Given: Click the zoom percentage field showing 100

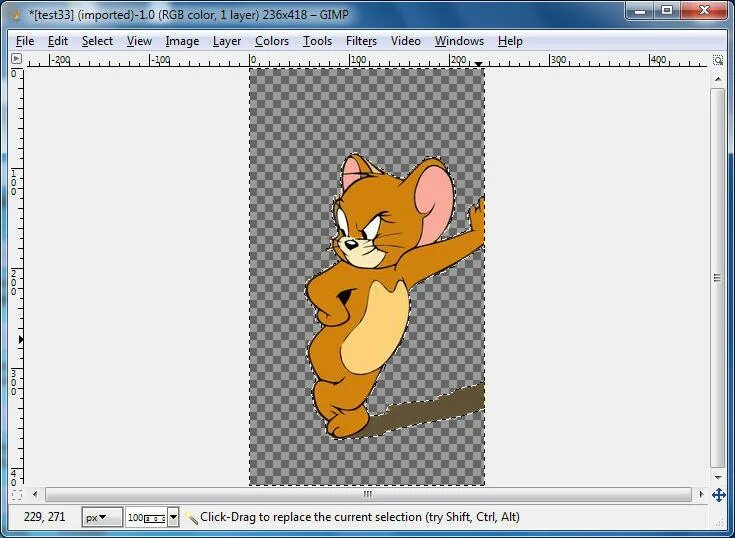Looking at the screenshot, I should tap(146, 517).
